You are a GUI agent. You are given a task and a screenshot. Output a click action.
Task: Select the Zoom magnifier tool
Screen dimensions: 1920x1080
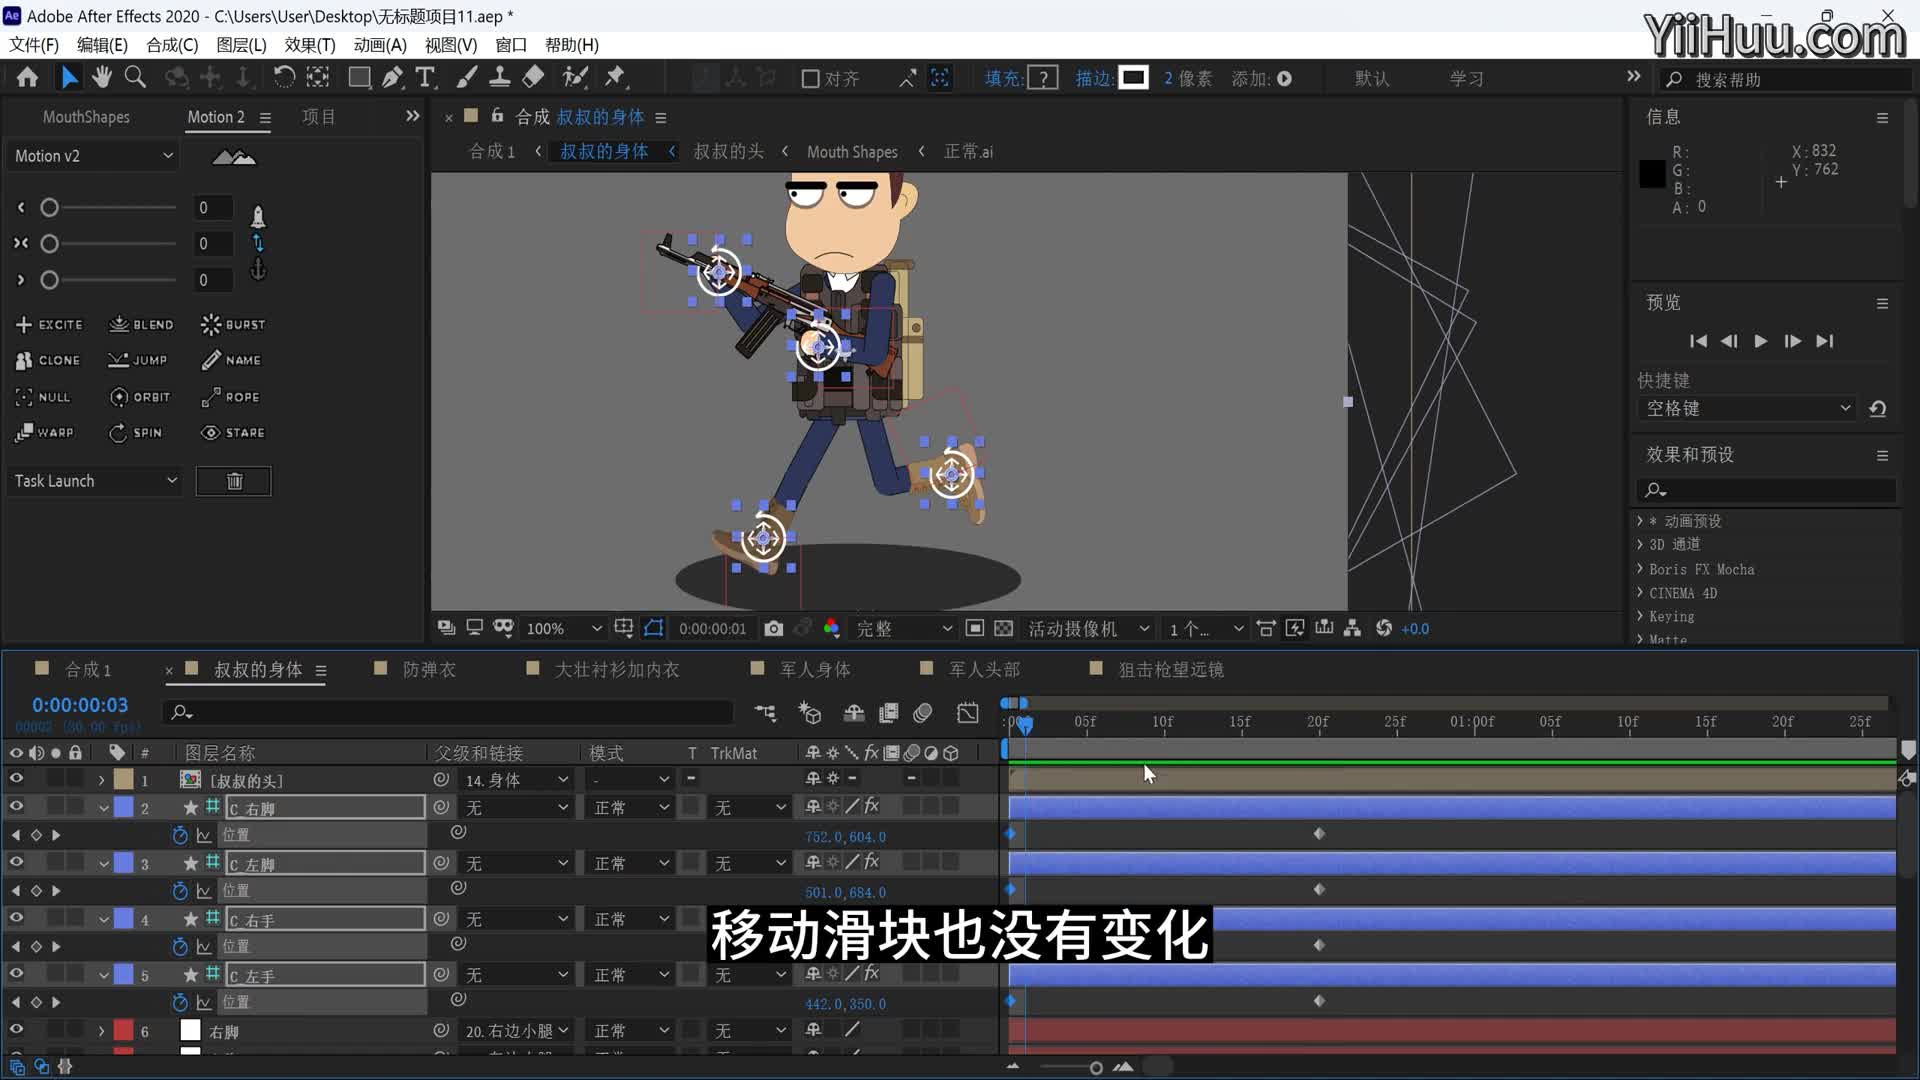135,77
